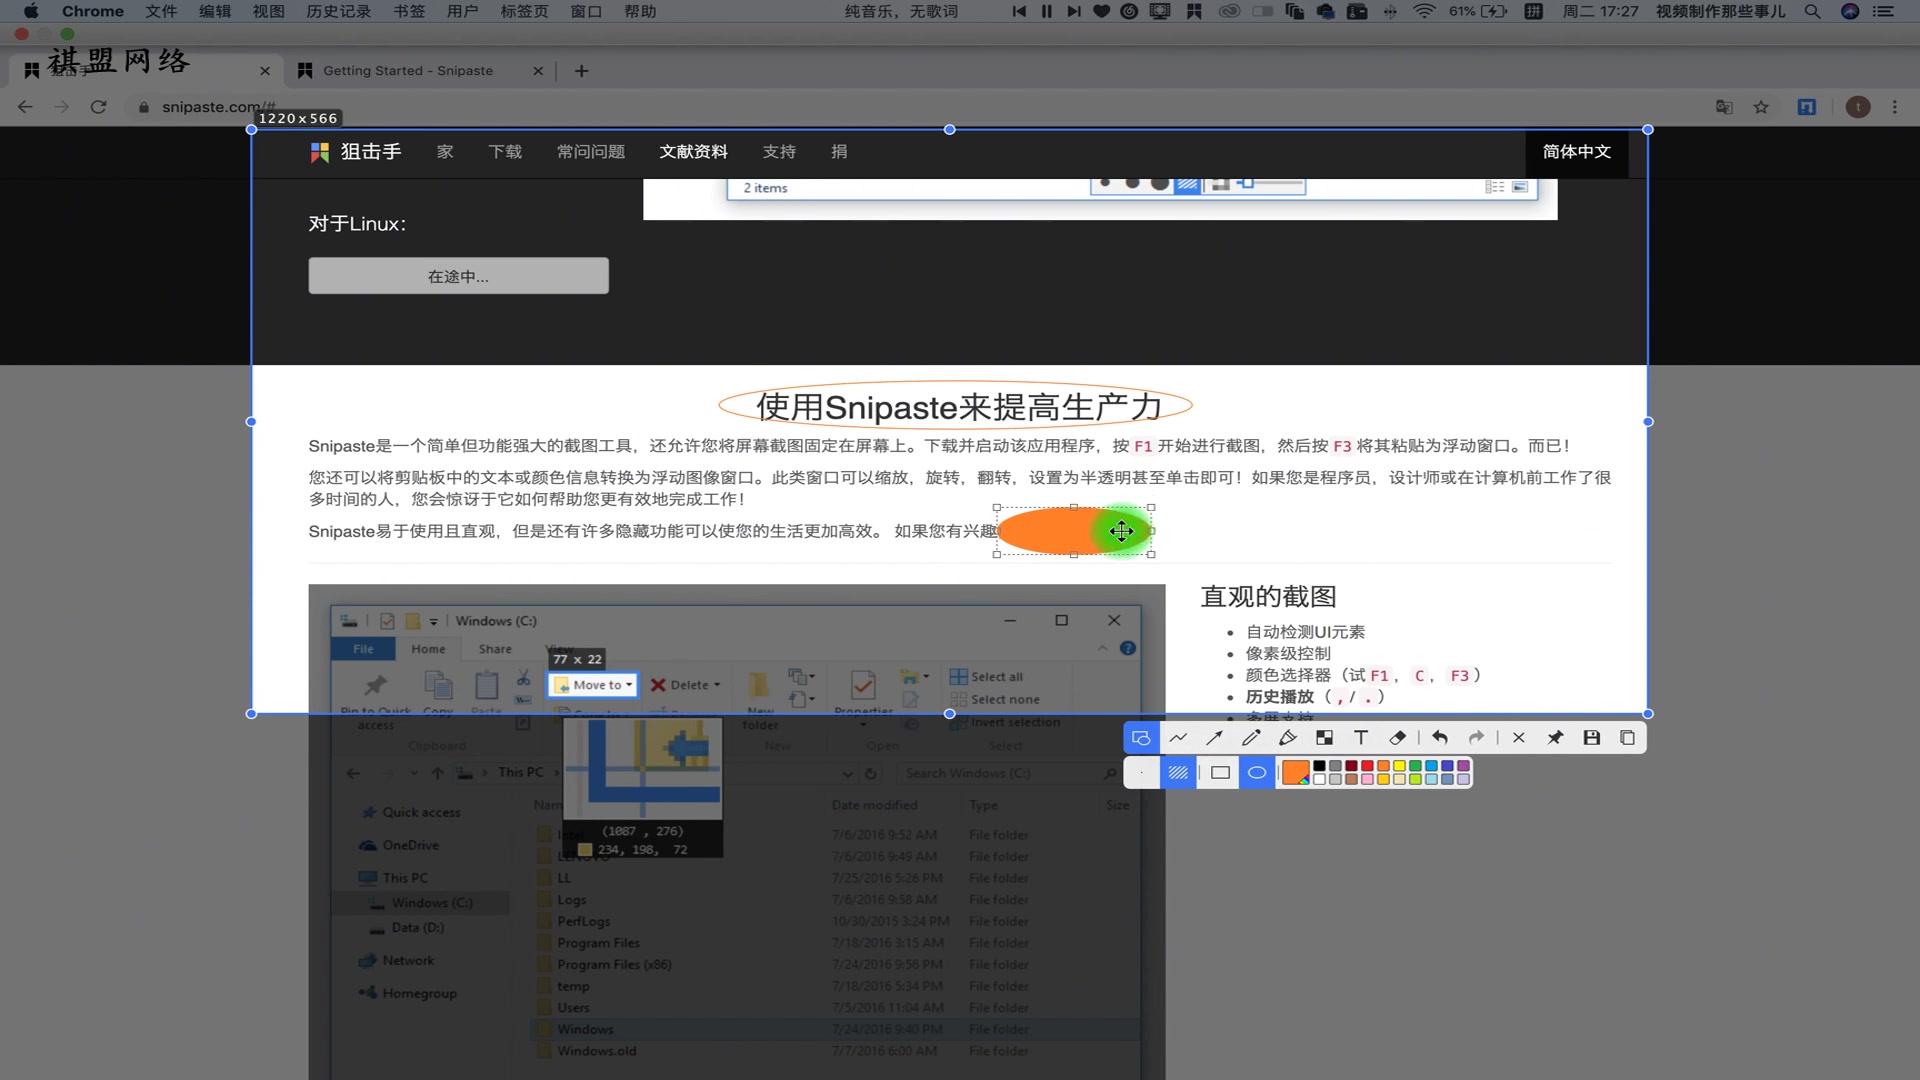Pick the red color swatch

[1367, 766]
